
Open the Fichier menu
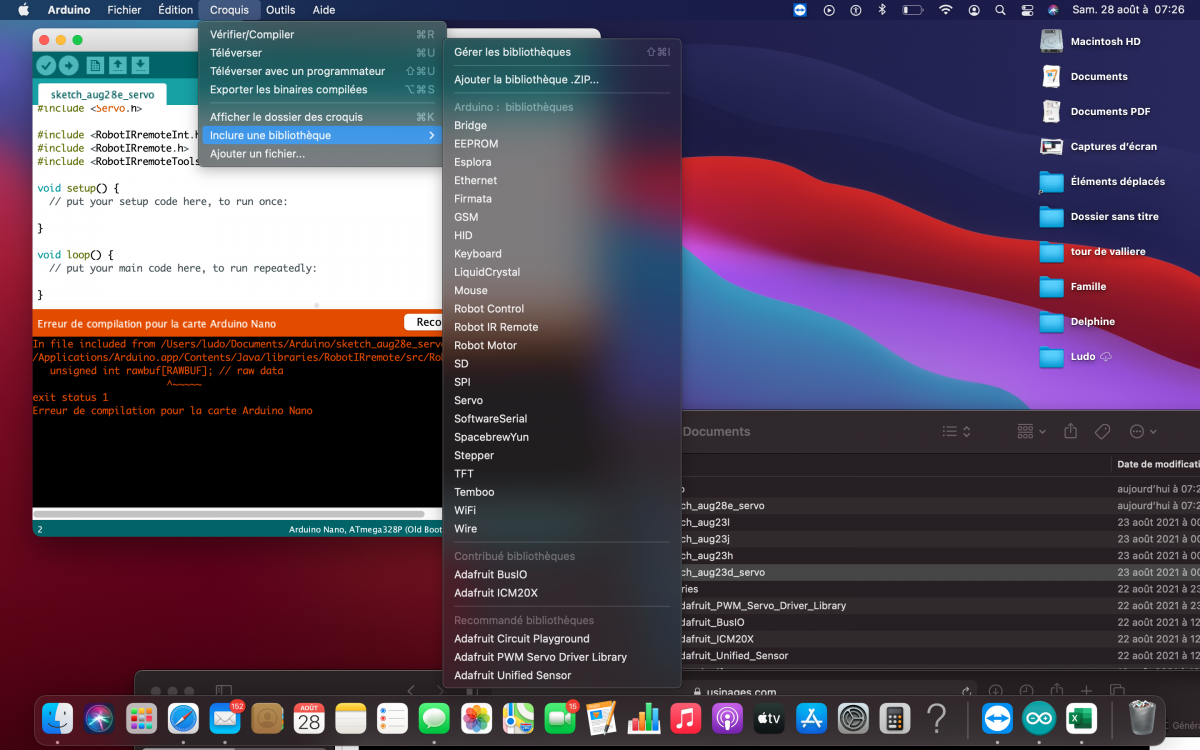[125, 10]
